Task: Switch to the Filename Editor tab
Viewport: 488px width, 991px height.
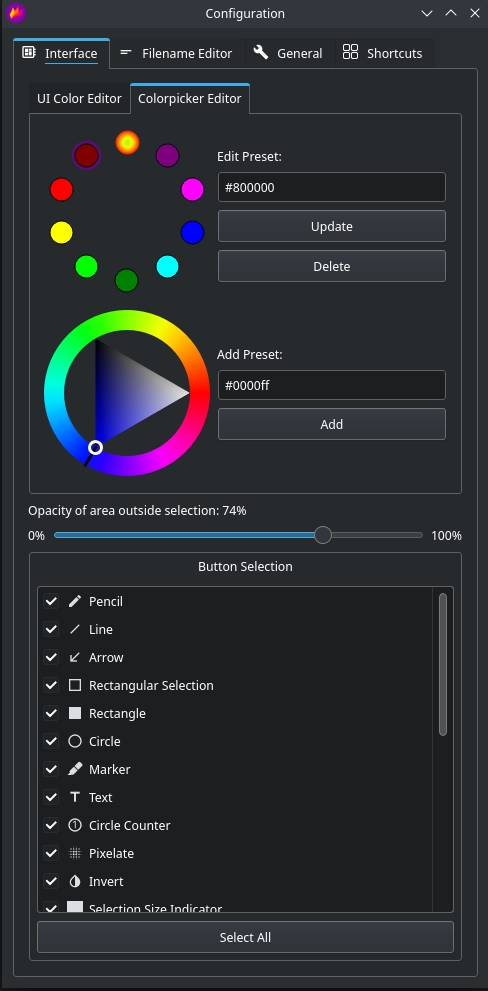Action: click(x=176, y=54)
